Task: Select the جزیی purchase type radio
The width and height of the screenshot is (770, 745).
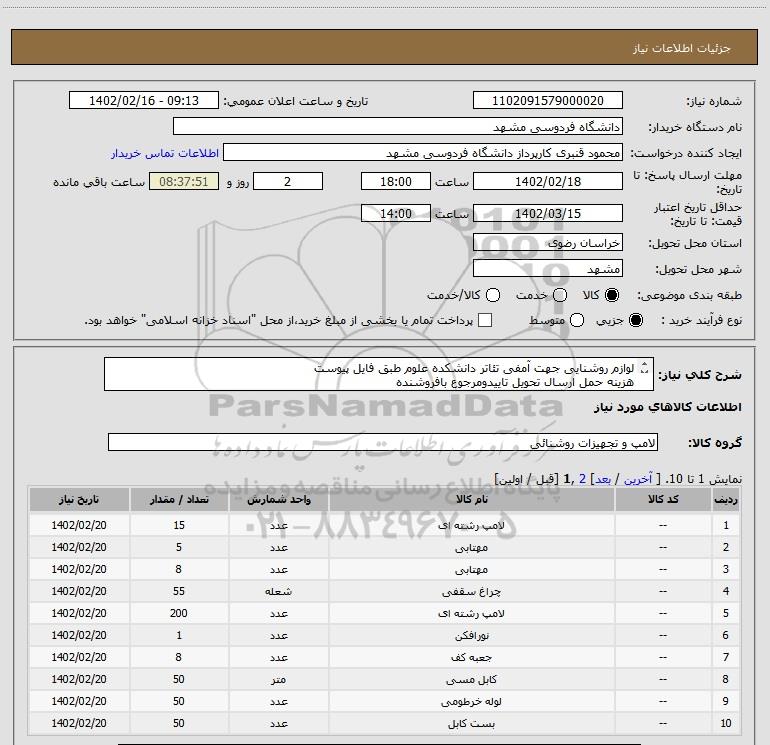Action: click(x=636, y=320)
